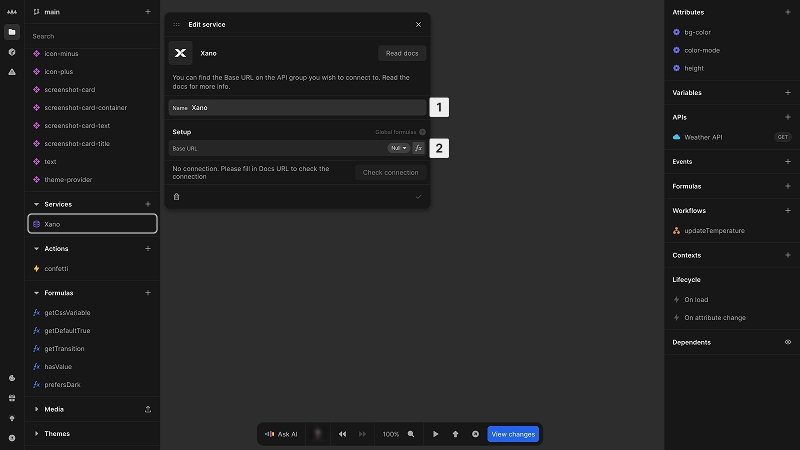
Task: Add a new attribute
Action: (788, 12)
